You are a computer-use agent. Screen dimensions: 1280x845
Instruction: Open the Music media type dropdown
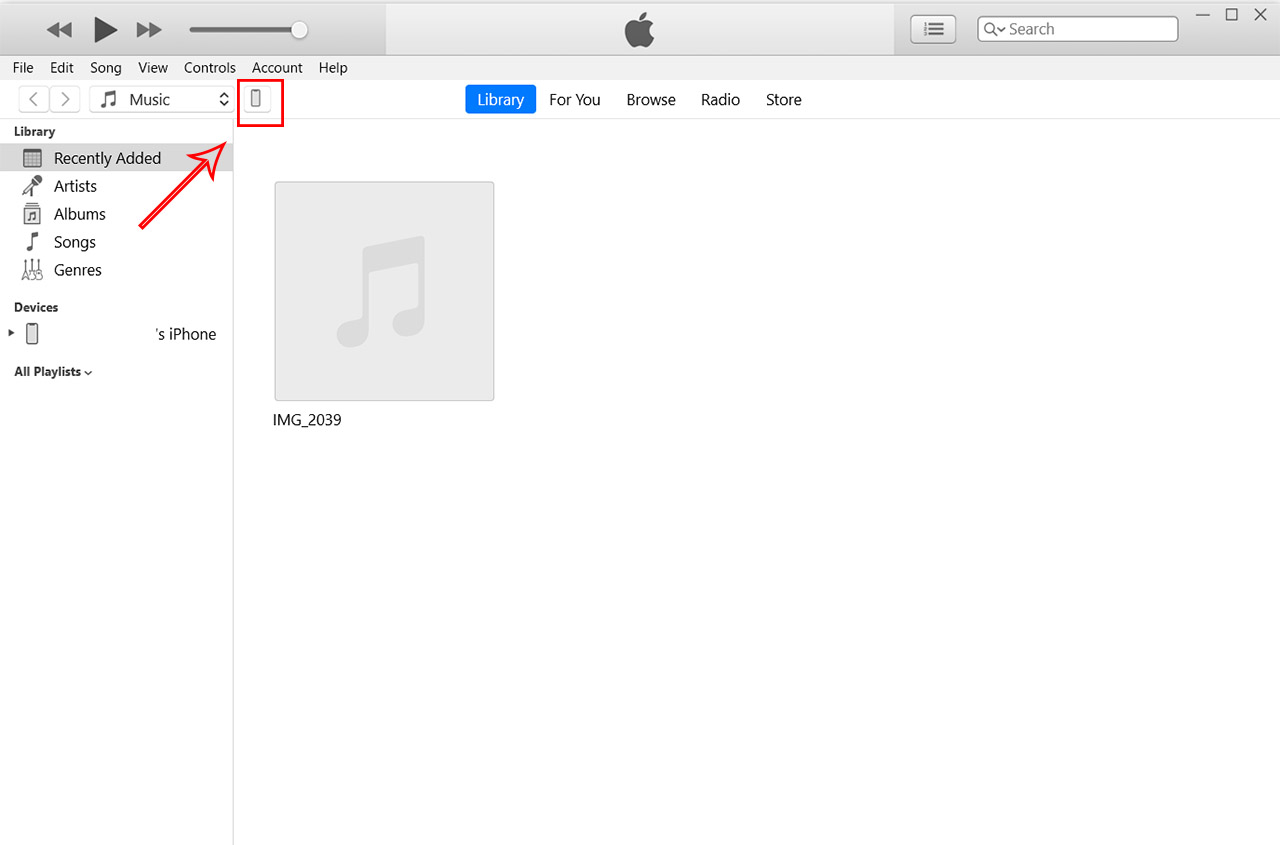click(x=163, y=99)
